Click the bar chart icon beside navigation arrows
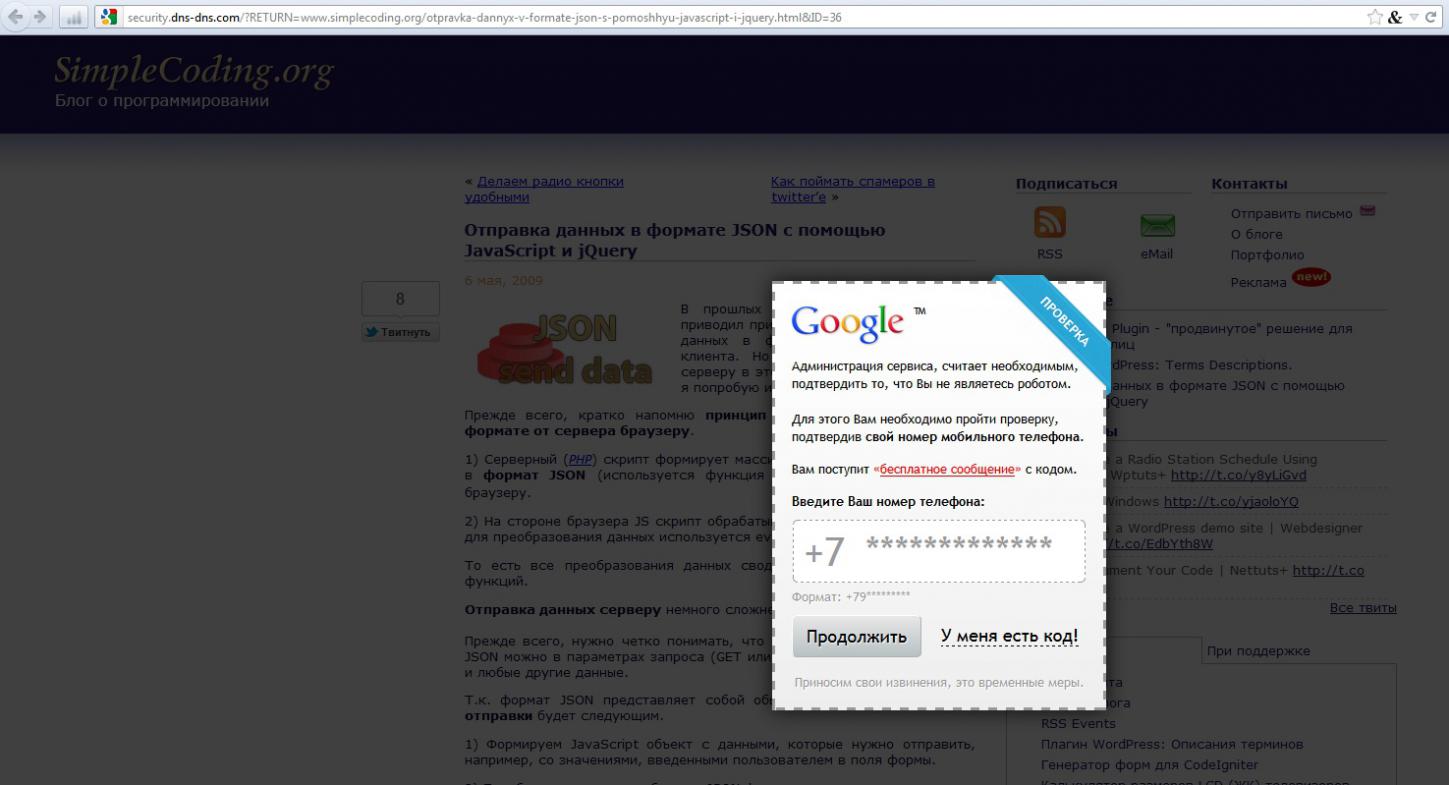1449x785 pixels. (73, 17)
